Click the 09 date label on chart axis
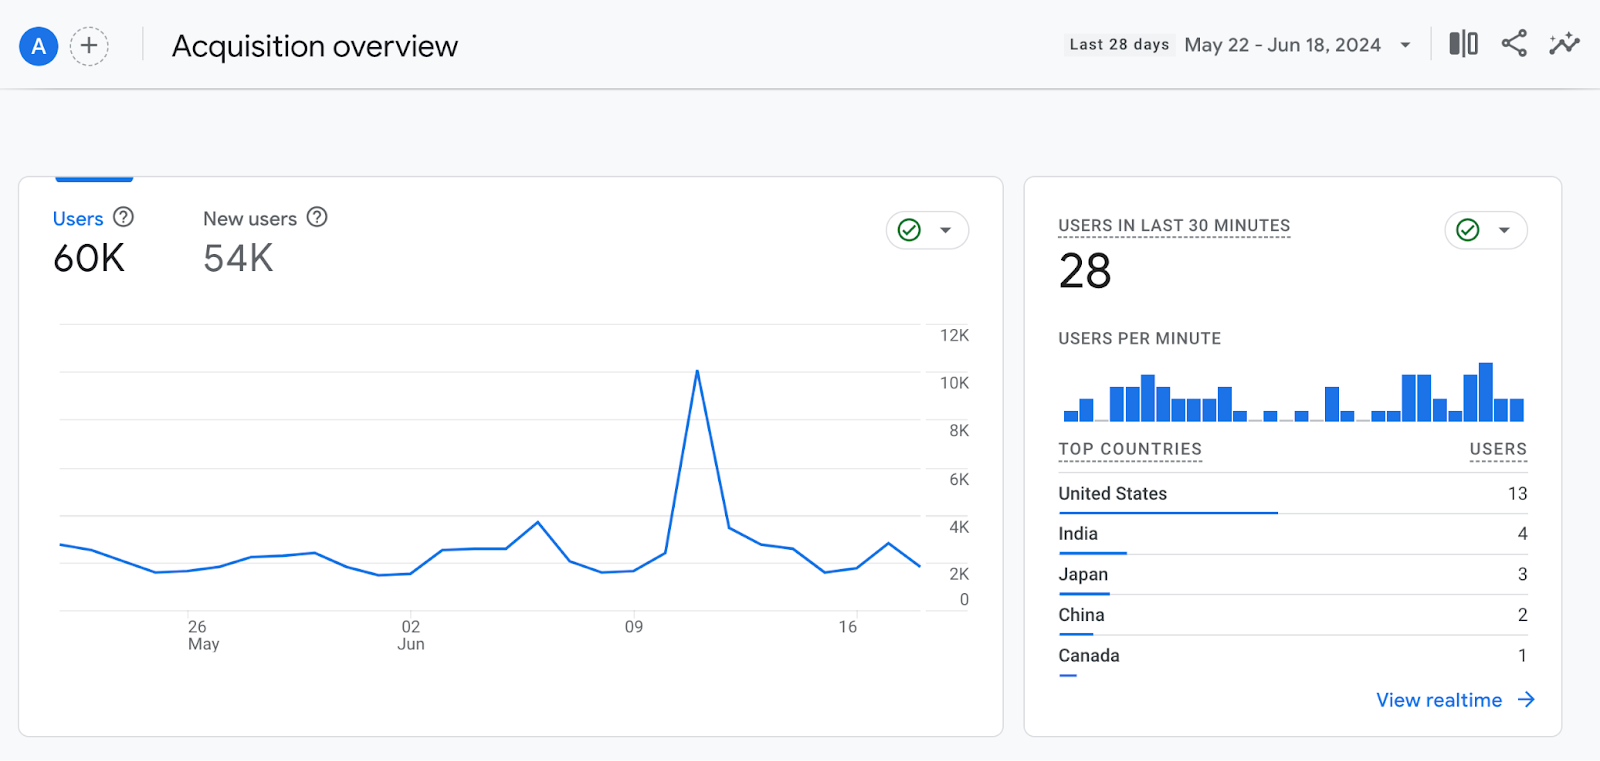This screenshot has height=761, width=1600. pos(634,627)
